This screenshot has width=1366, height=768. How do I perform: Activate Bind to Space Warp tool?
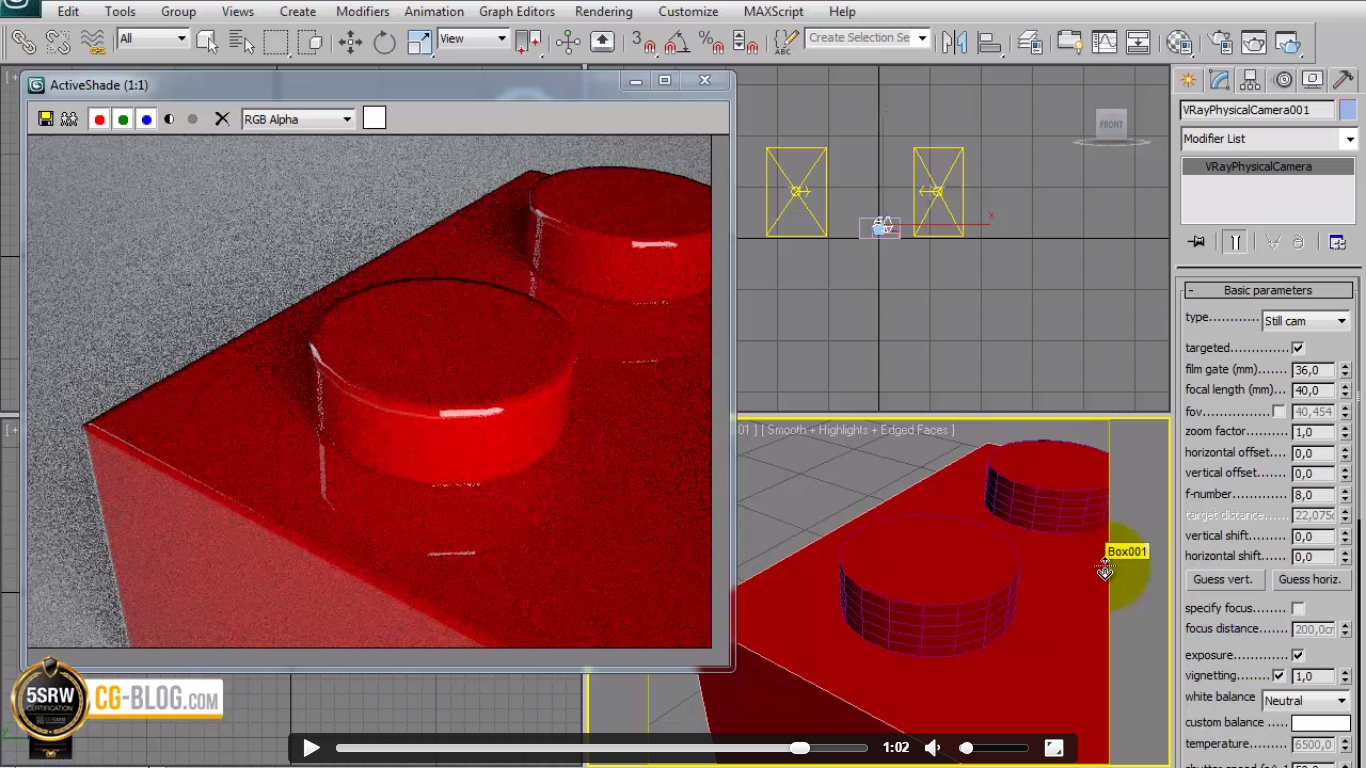point(93,41)
